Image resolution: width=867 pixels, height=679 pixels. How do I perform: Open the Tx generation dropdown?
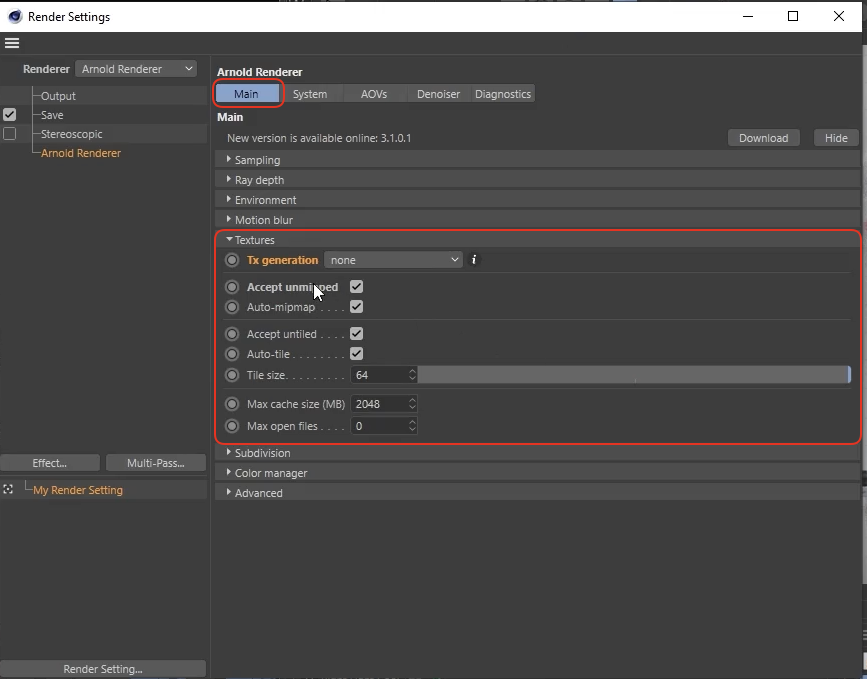click(393, 260)
